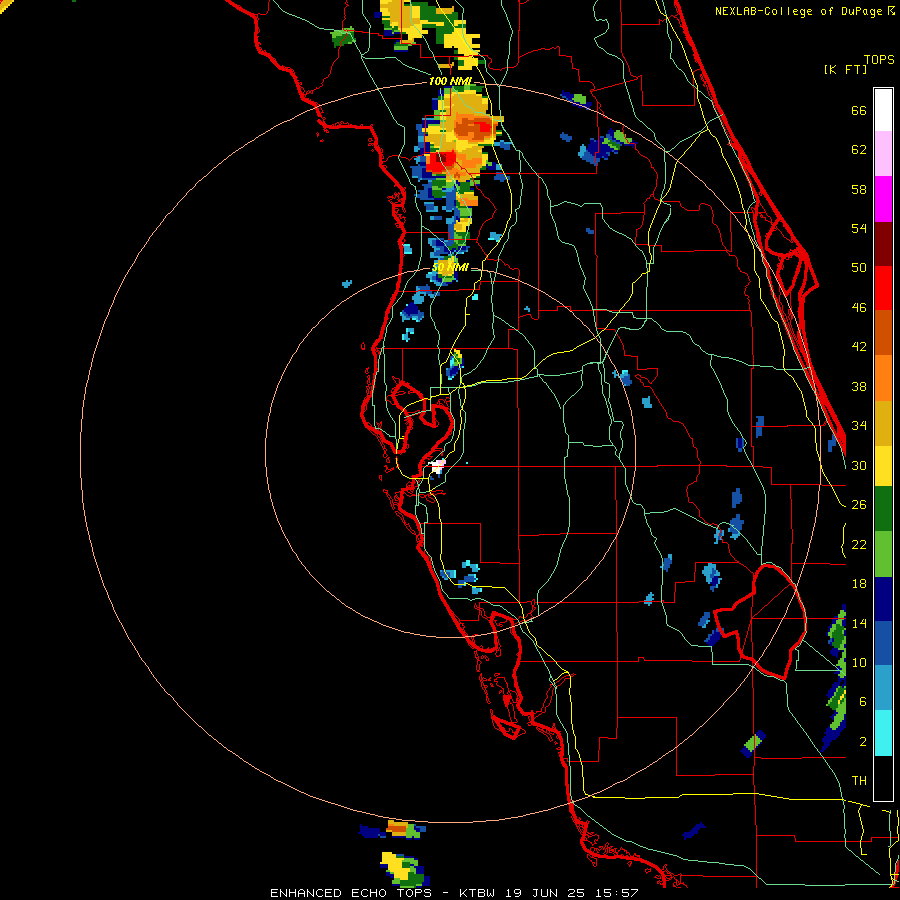The height and width of the screenshot is (900, 900).
Task: Click the 18 legend value
Action: (859, 584)
